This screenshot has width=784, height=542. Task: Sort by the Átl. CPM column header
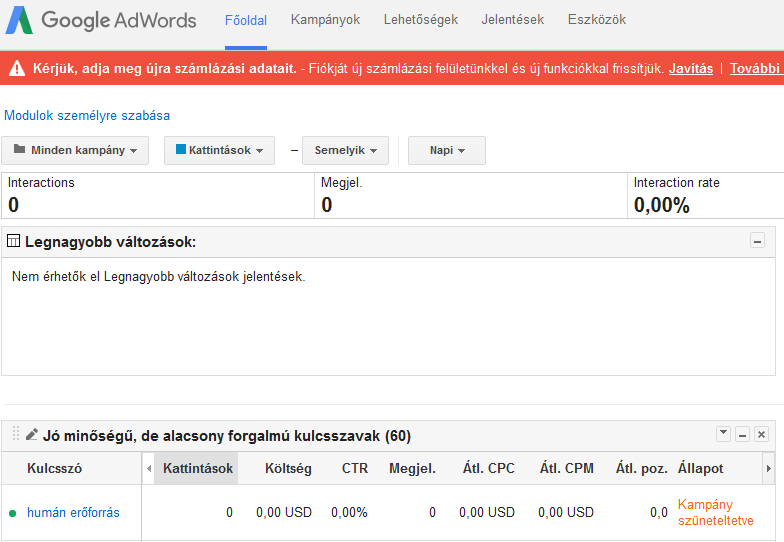(x=566, y=468)
